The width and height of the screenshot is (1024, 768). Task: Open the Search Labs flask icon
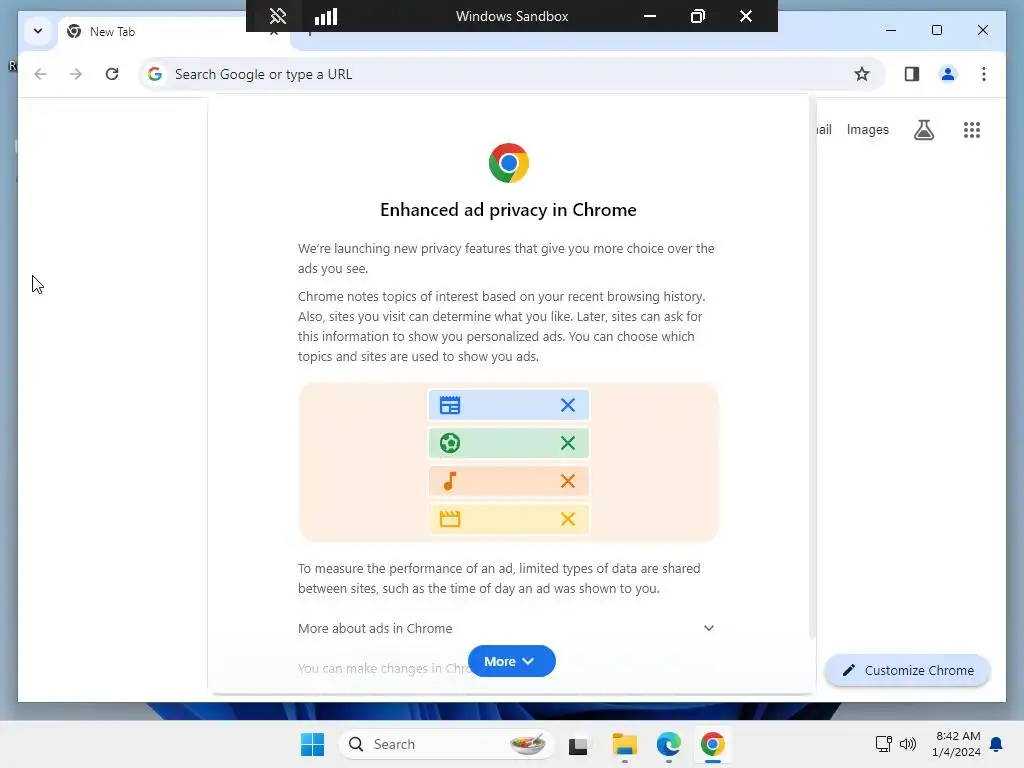(x=923, y=130)
